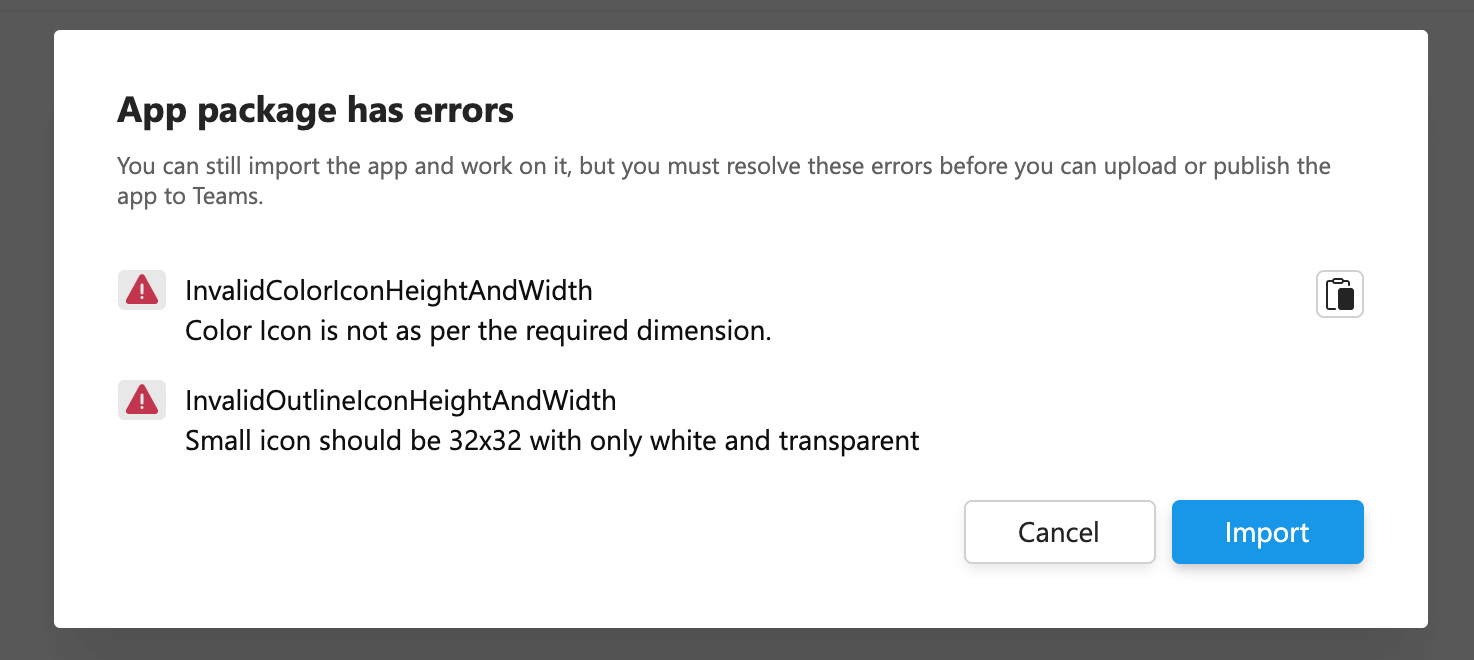The width and height of the screenshot is (1474, 660).
Task: Click the dialog heading App package has errors
Action: [315, 110]
